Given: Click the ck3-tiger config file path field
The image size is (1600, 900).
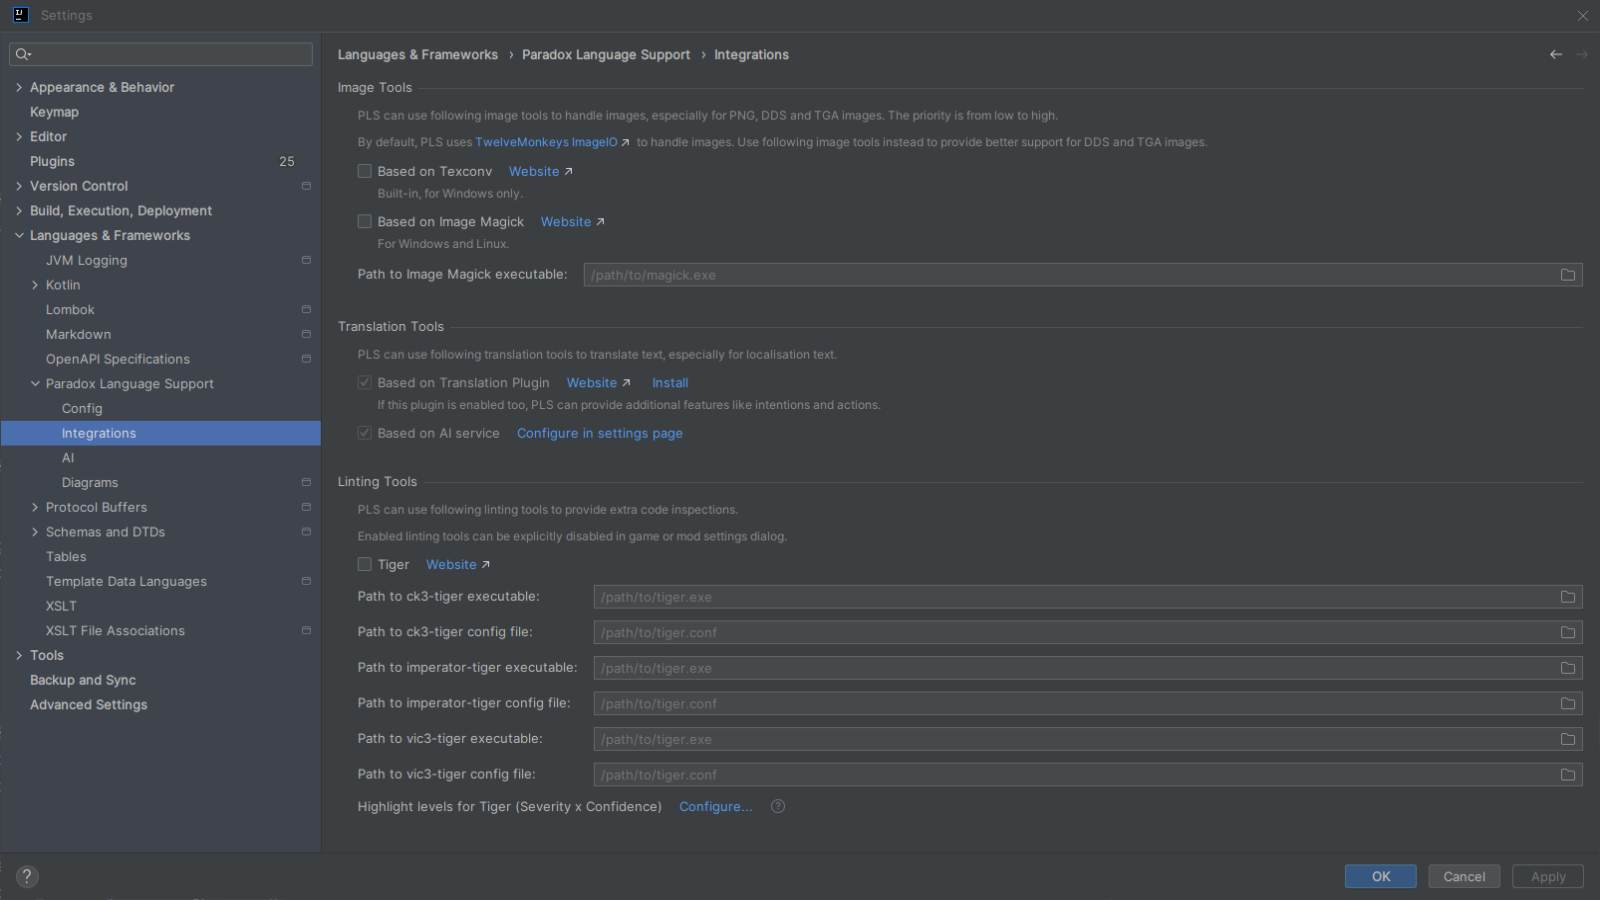Looking at the screenshot, I should click(1075, 633).
